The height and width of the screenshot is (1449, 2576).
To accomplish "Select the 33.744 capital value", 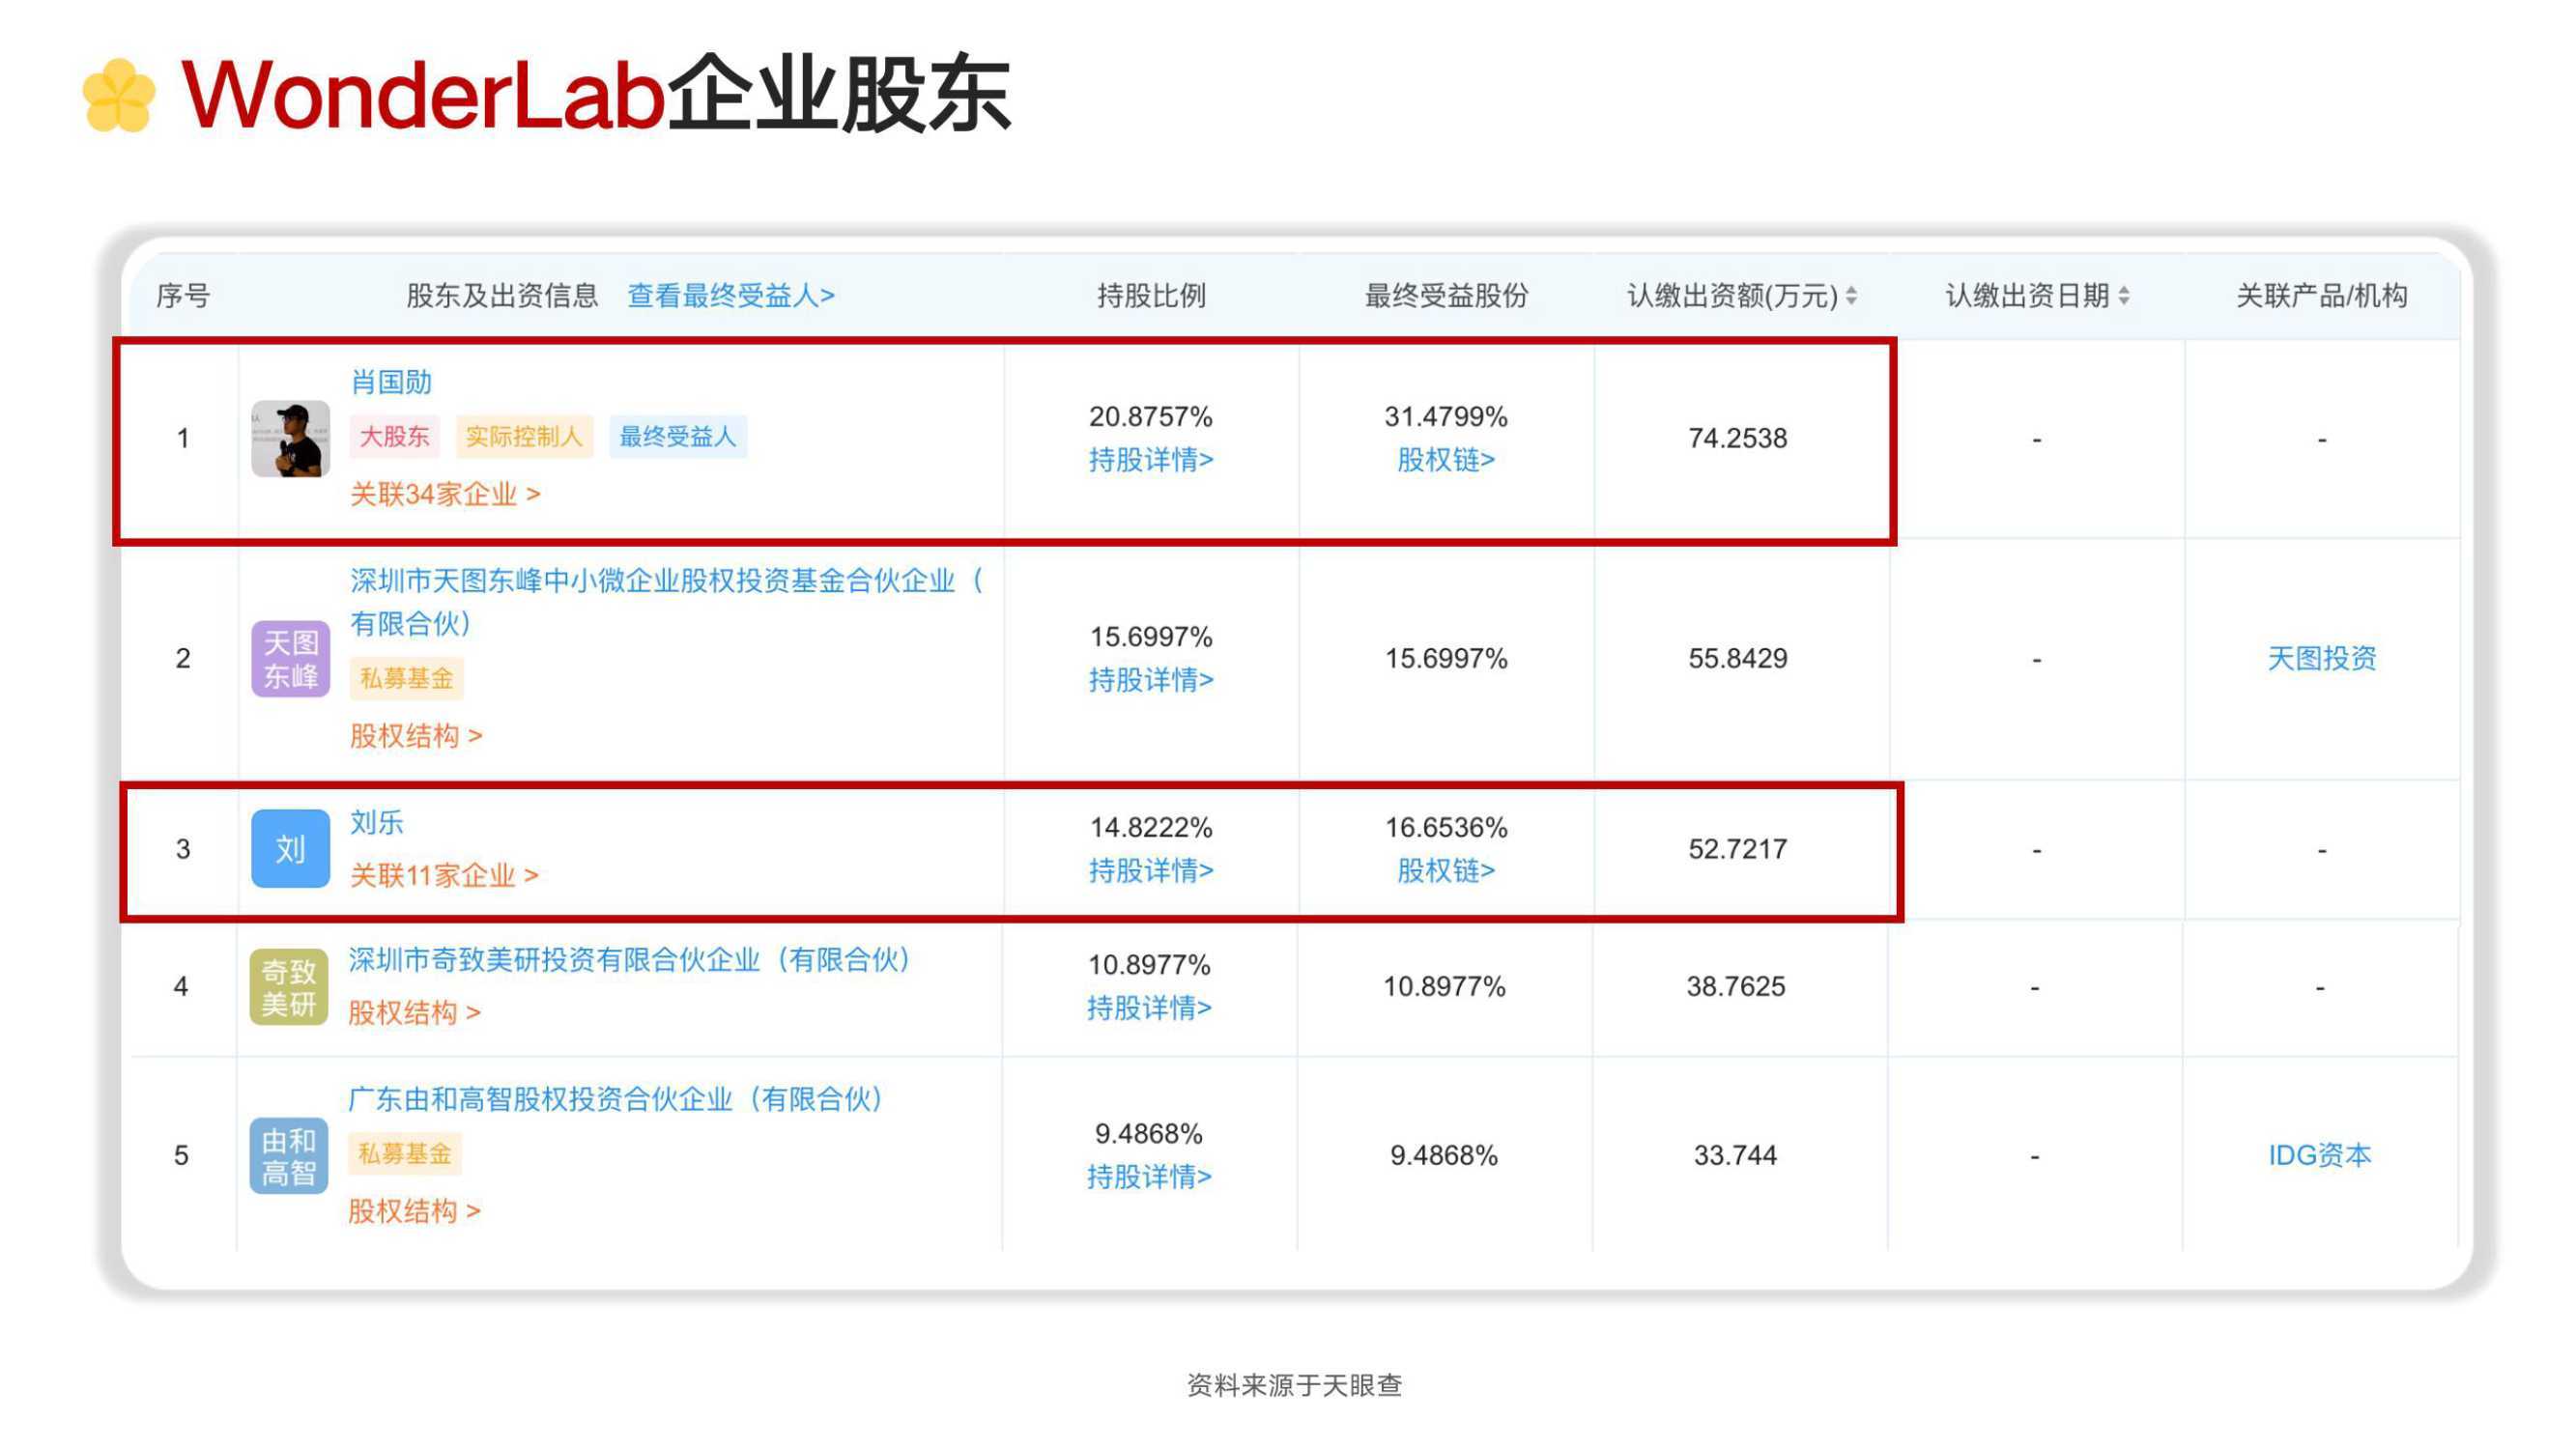I will pos(1736,1156).
